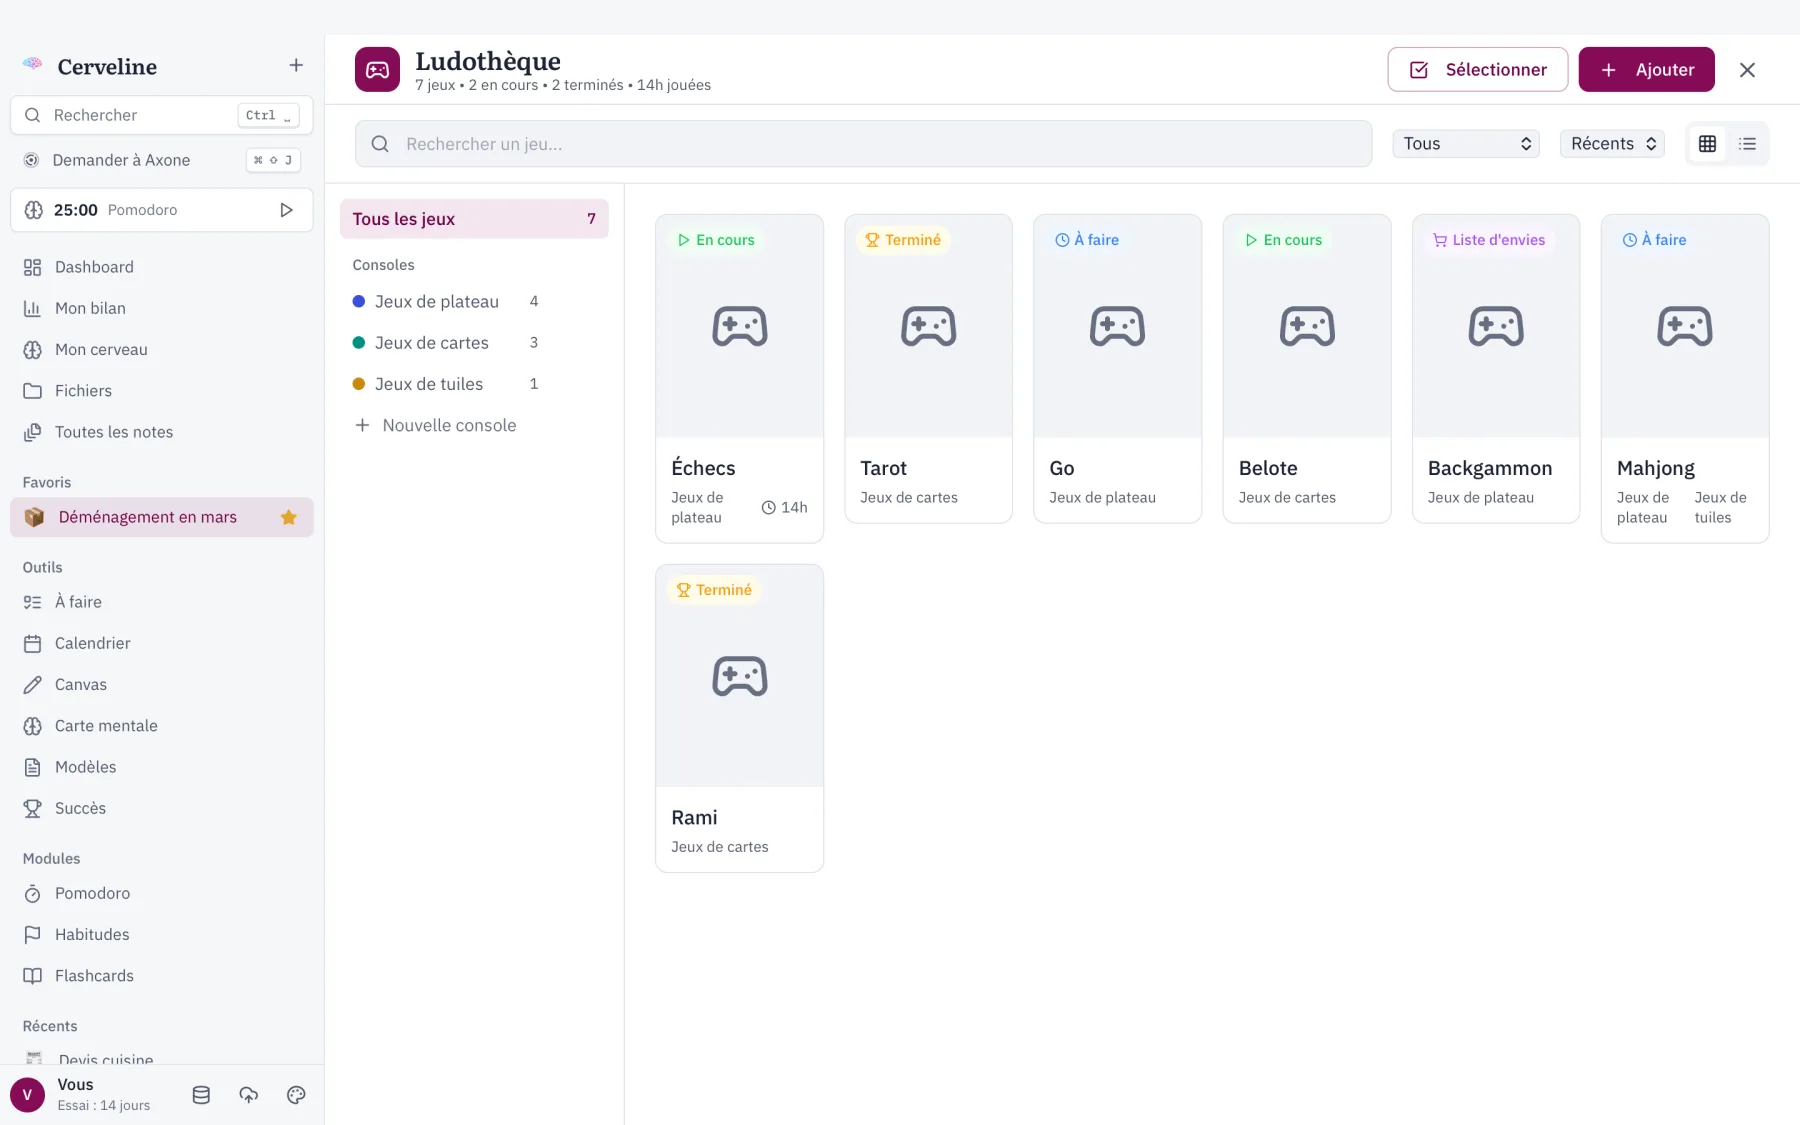Click Nouvelle console
This screenshot has height=1125, width=1800.
(474, 425)
